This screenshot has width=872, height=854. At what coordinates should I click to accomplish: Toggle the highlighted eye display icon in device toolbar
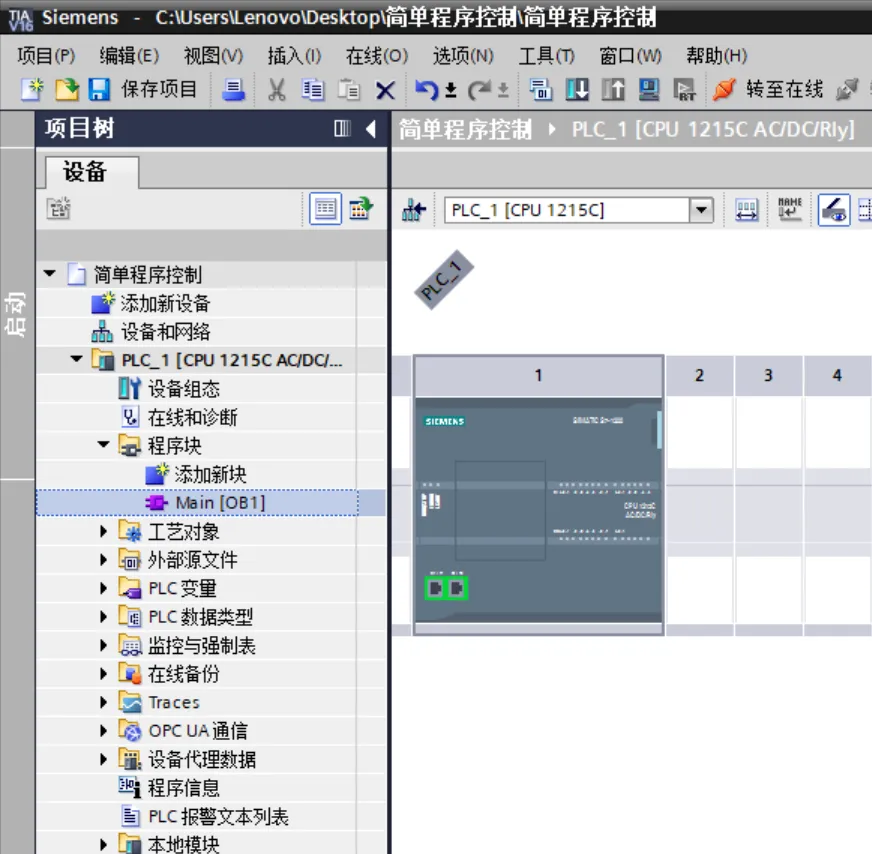tap(834, 210)
